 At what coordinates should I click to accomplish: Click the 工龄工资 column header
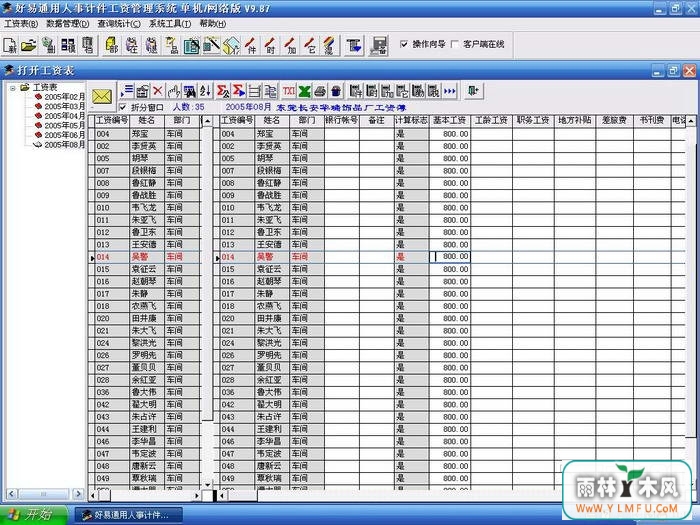coord(491,121)
